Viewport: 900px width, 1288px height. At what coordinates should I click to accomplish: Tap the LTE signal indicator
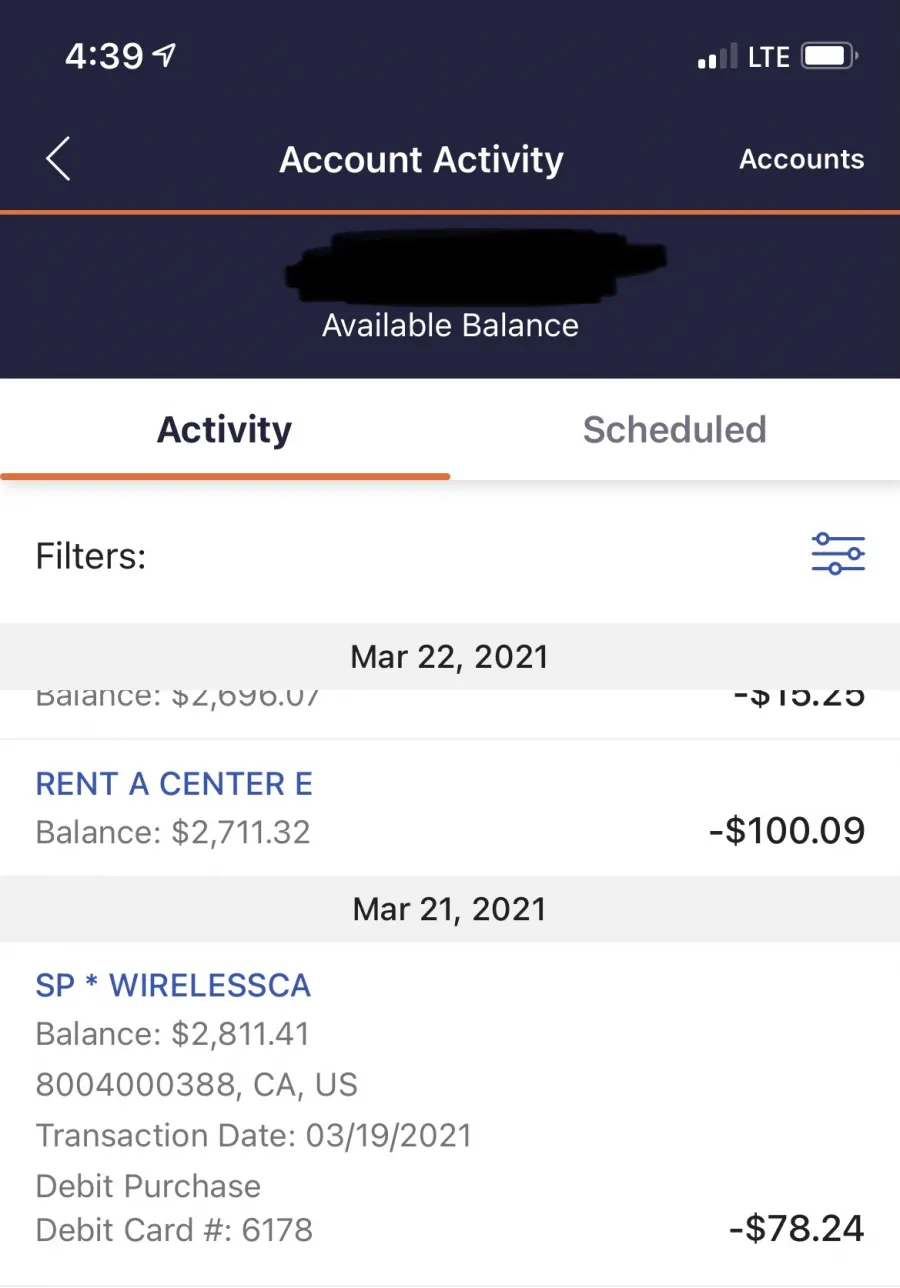[769, 57]
